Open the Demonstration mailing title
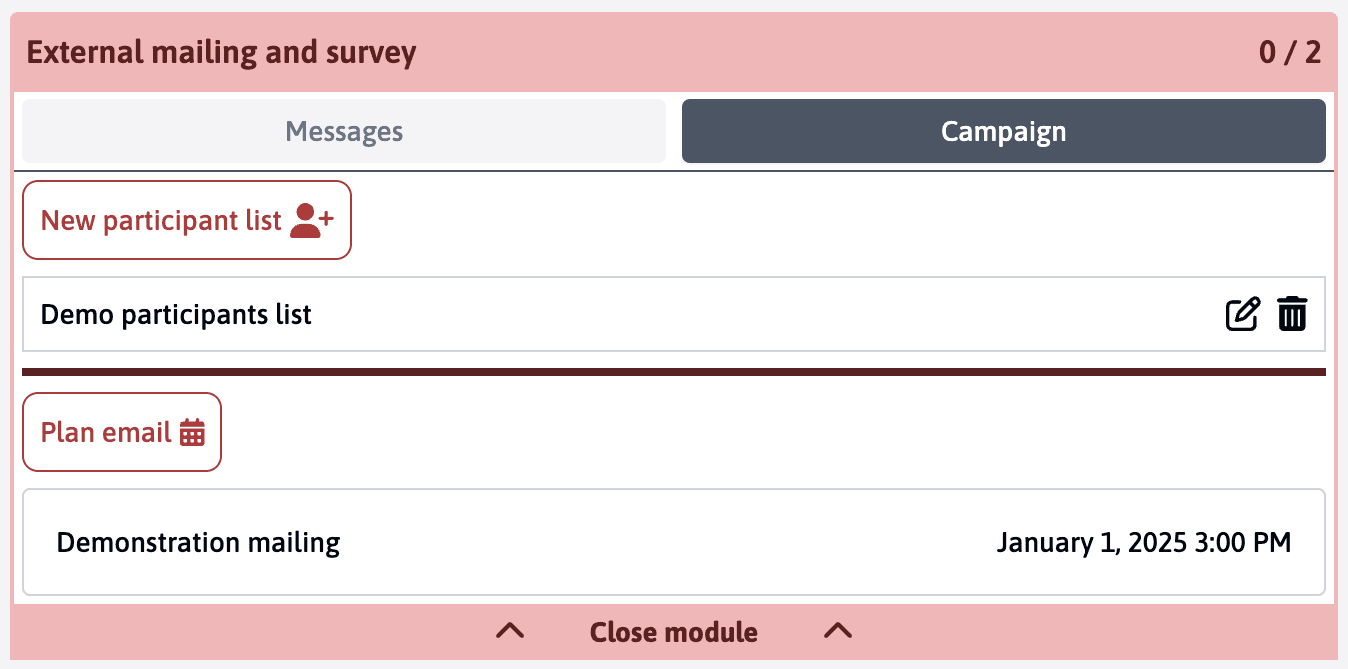 click(x=198, y=543)
